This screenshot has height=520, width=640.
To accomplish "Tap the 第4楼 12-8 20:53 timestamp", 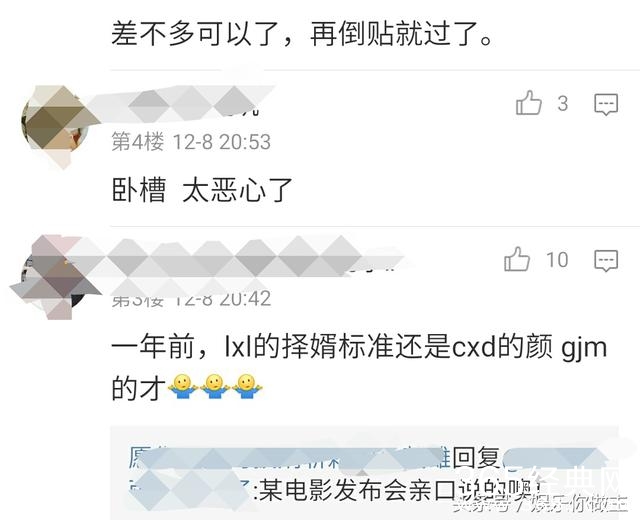I will click(x=191, y=142).
